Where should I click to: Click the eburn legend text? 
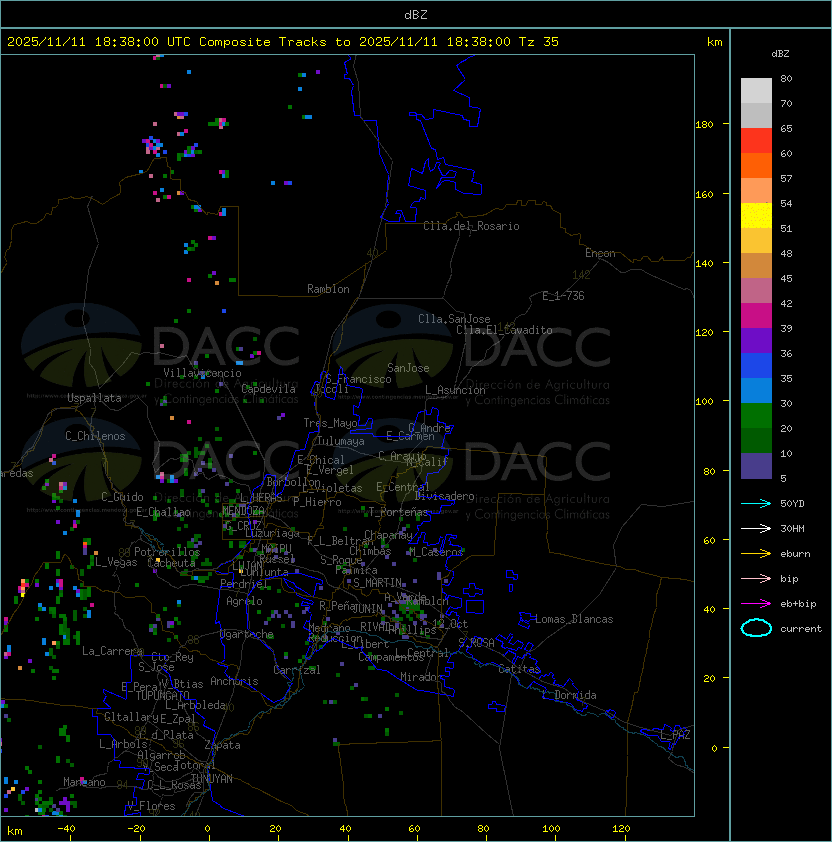click(795, 554)
